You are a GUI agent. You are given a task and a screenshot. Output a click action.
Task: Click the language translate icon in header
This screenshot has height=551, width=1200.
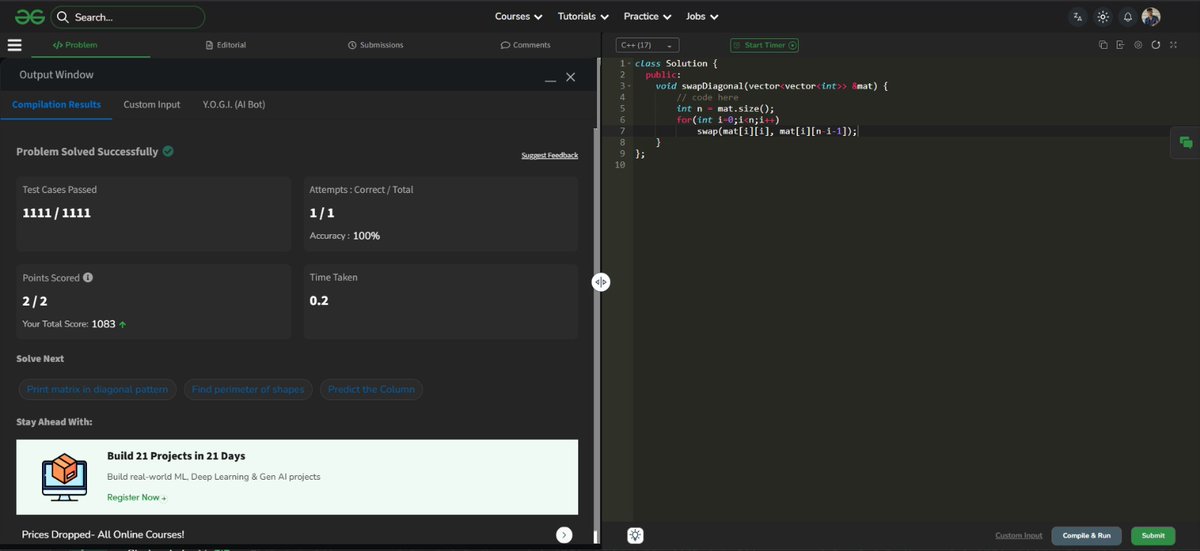click(x=1077, y=17)
